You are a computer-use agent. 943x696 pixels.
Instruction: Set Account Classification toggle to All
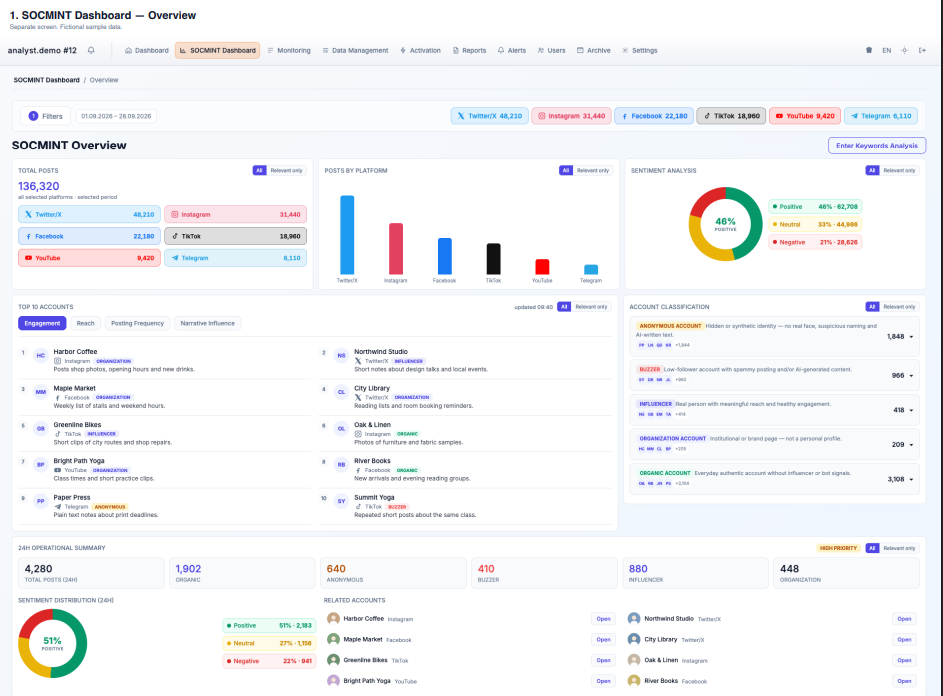coord(872,307)
